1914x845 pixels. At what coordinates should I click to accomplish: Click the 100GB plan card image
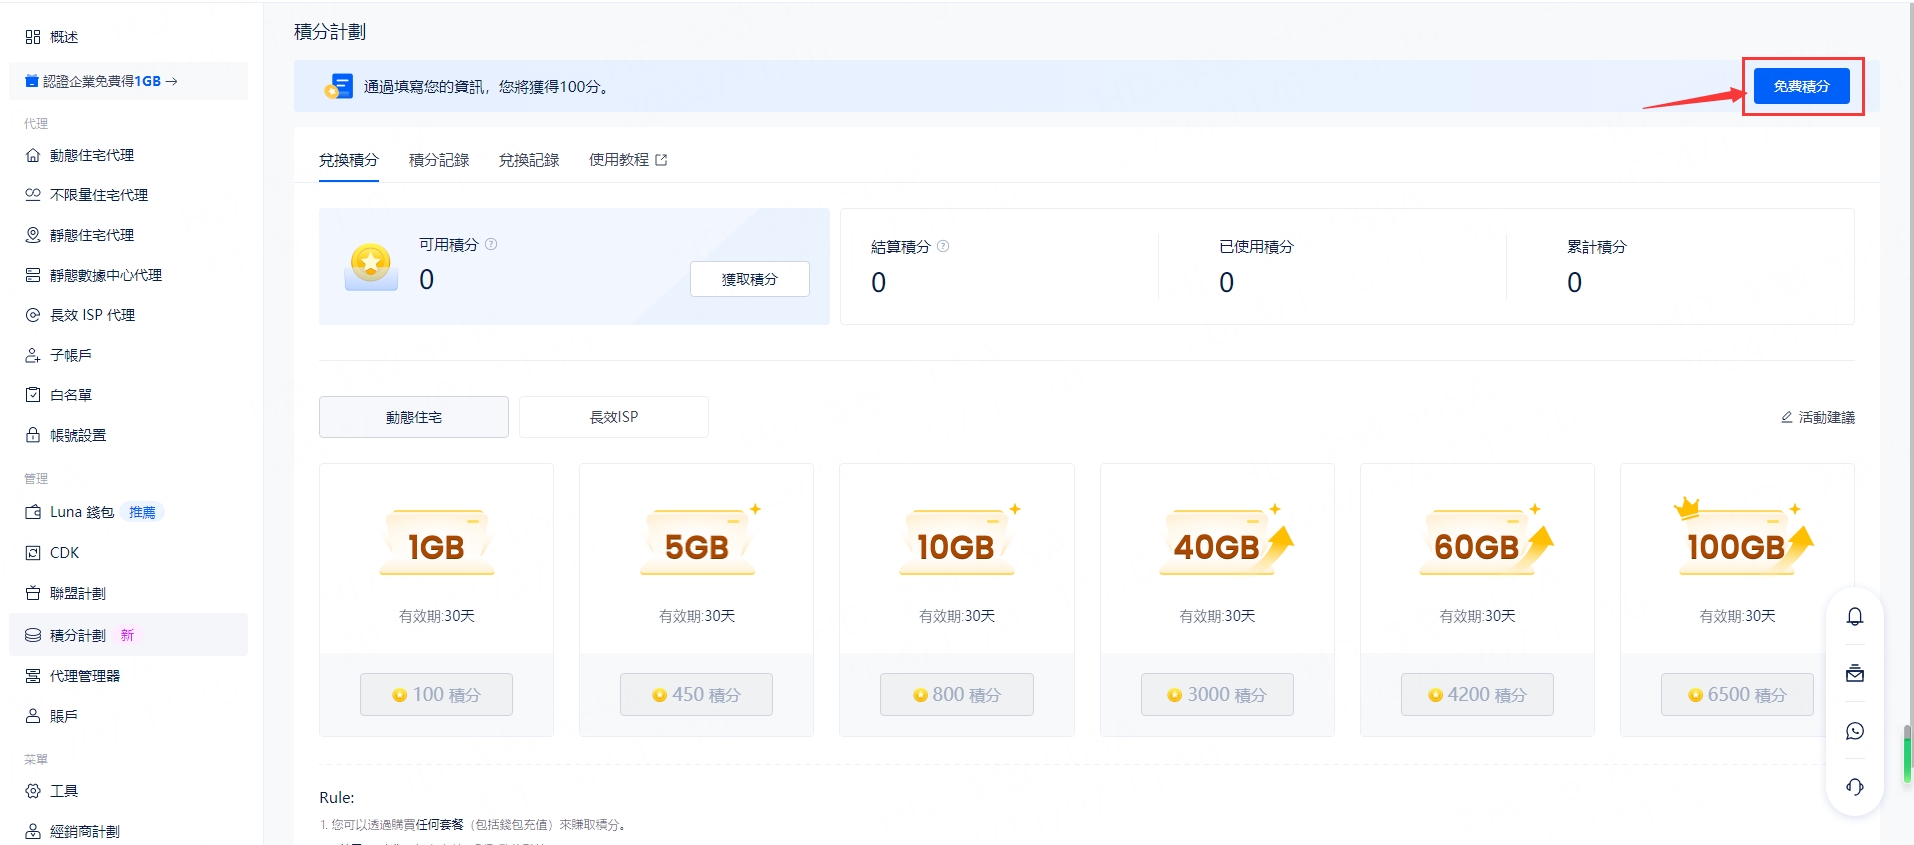pyautogui.click(x=1737, y=543)
